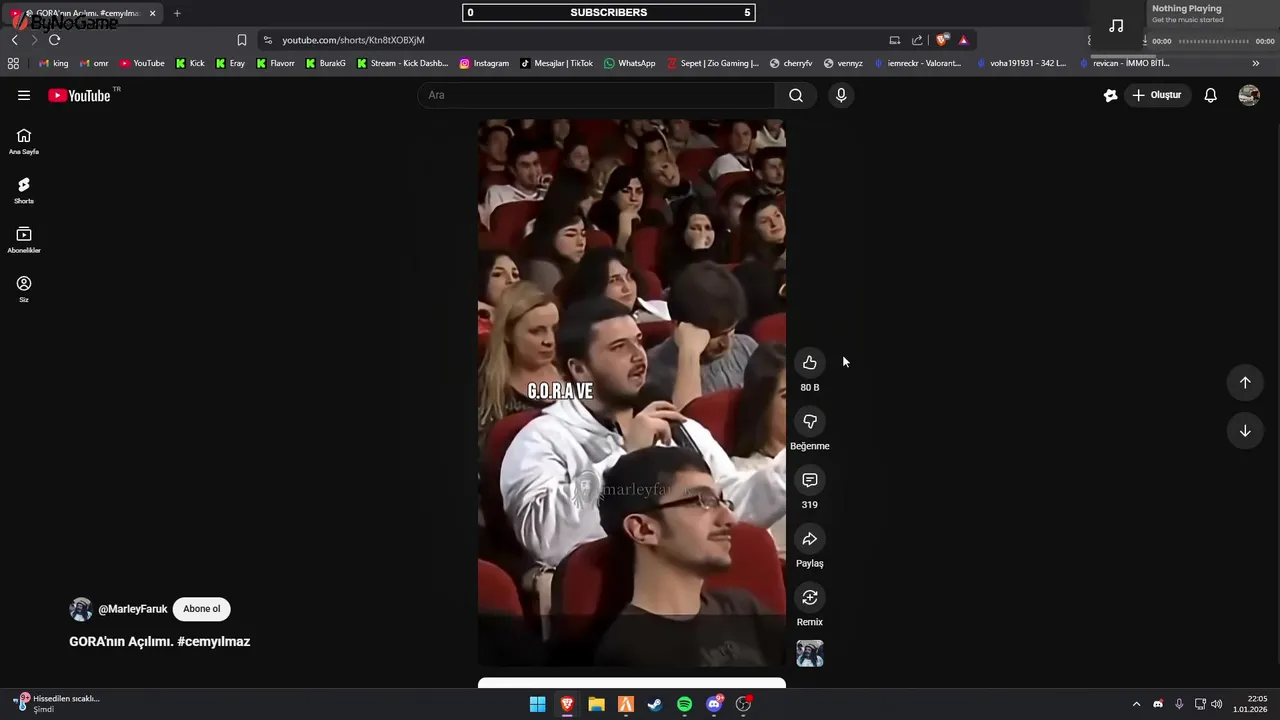Show more bookmarks with the chevron
The image size is (1280, 720).
tap(1256, 63)
